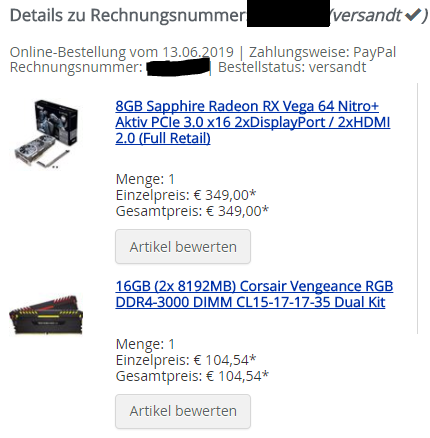This screenshot has height=438, width=430.
Task: Click the Gesamtpreis € 349,00 line
Action: (192, 211)
